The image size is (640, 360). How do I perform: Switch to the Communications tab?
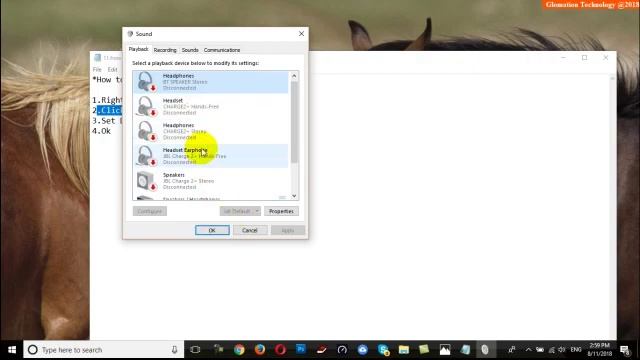pos(222,50)
